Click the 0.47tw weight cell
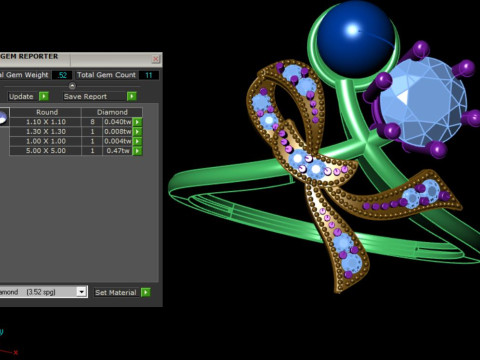This screenshot has width=480, height=360. [117, 151]
